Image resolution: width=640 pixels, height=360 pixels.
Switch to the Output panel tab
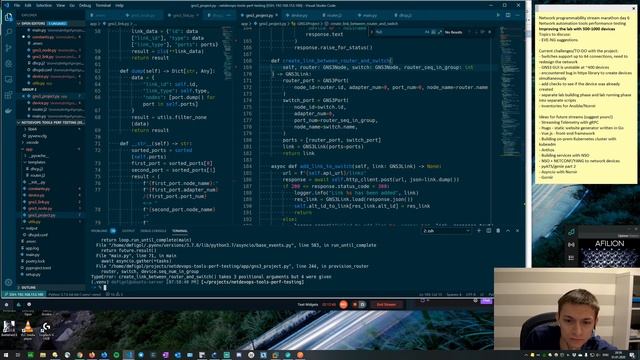[x=128, y=231]
